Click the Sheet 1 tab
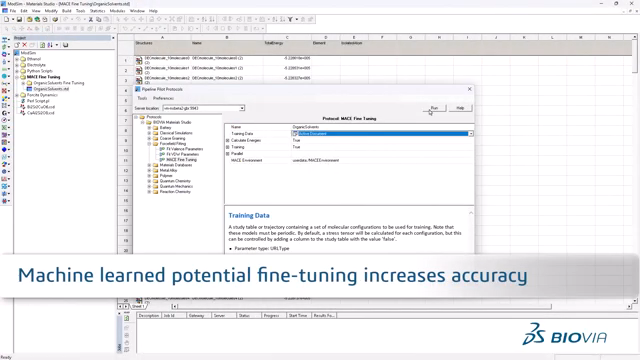Image resolution: width=640 pixels, height=360 pixels. 138,306
